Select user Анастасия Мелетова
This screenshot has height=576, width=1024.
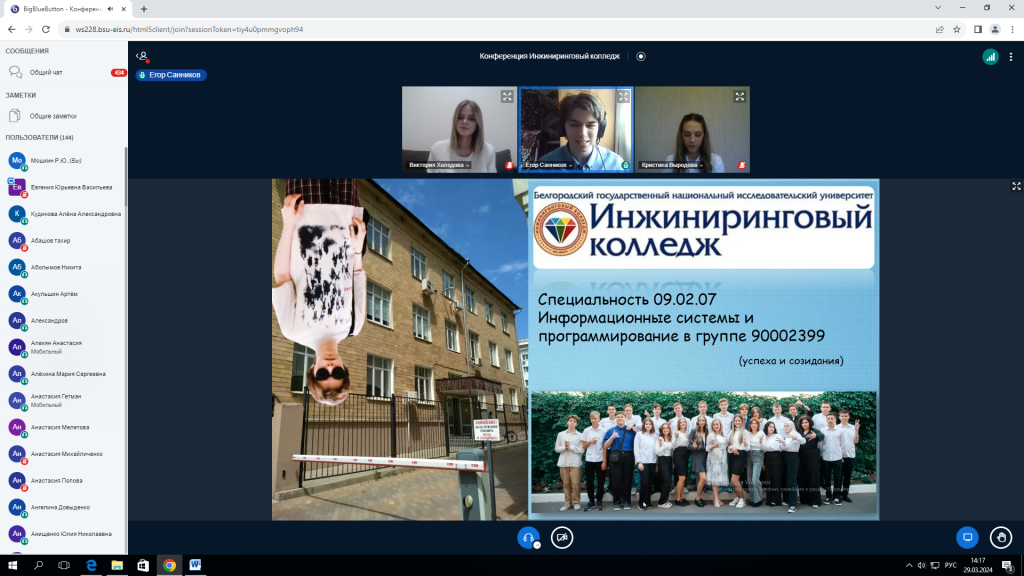(x=63, y=427)
